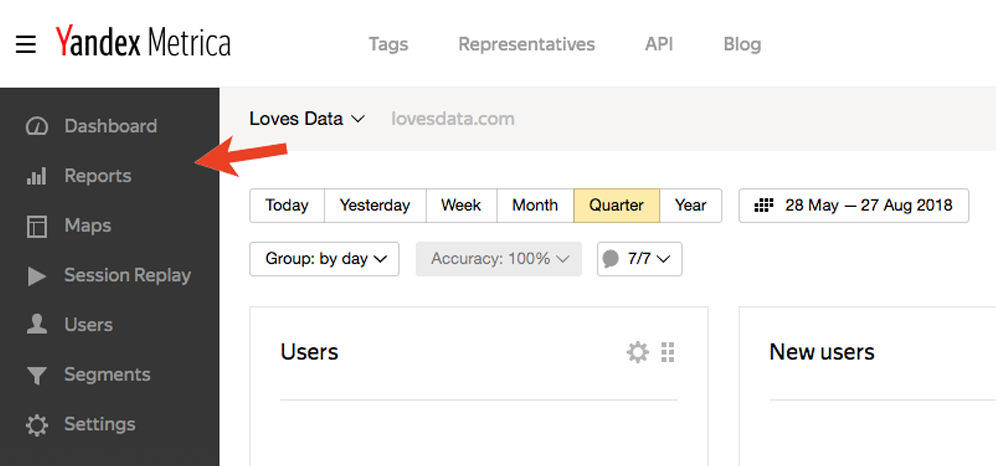The width and height of the screenshot is (996, 466).
Task: Open the date range 28 May — 27 Aug 2018
Action: point(854,206)
